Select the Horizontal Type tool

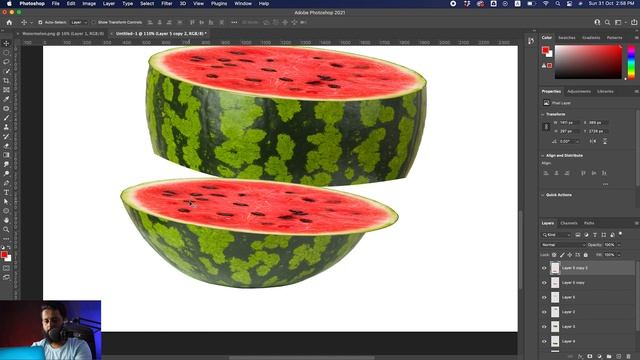(6, 192)
